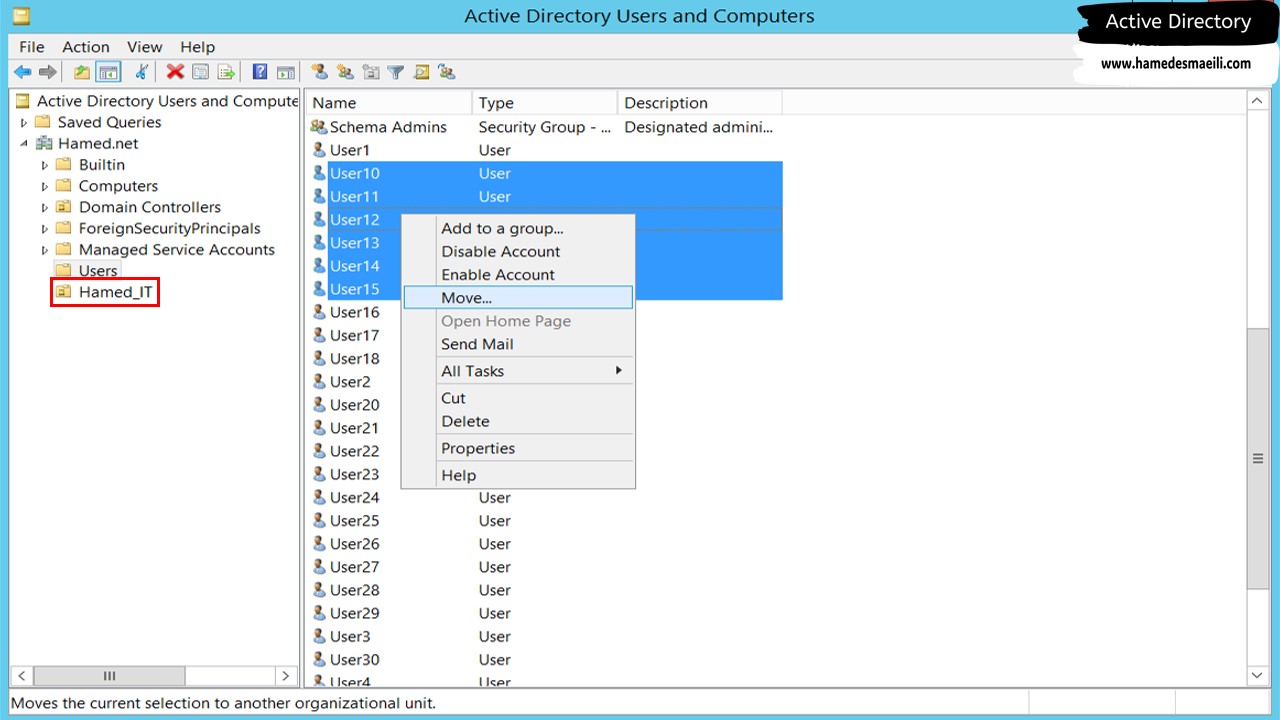
Task: Click the Find objects toolbar icon
Action: pyautogui.click(x=421, y=72)
